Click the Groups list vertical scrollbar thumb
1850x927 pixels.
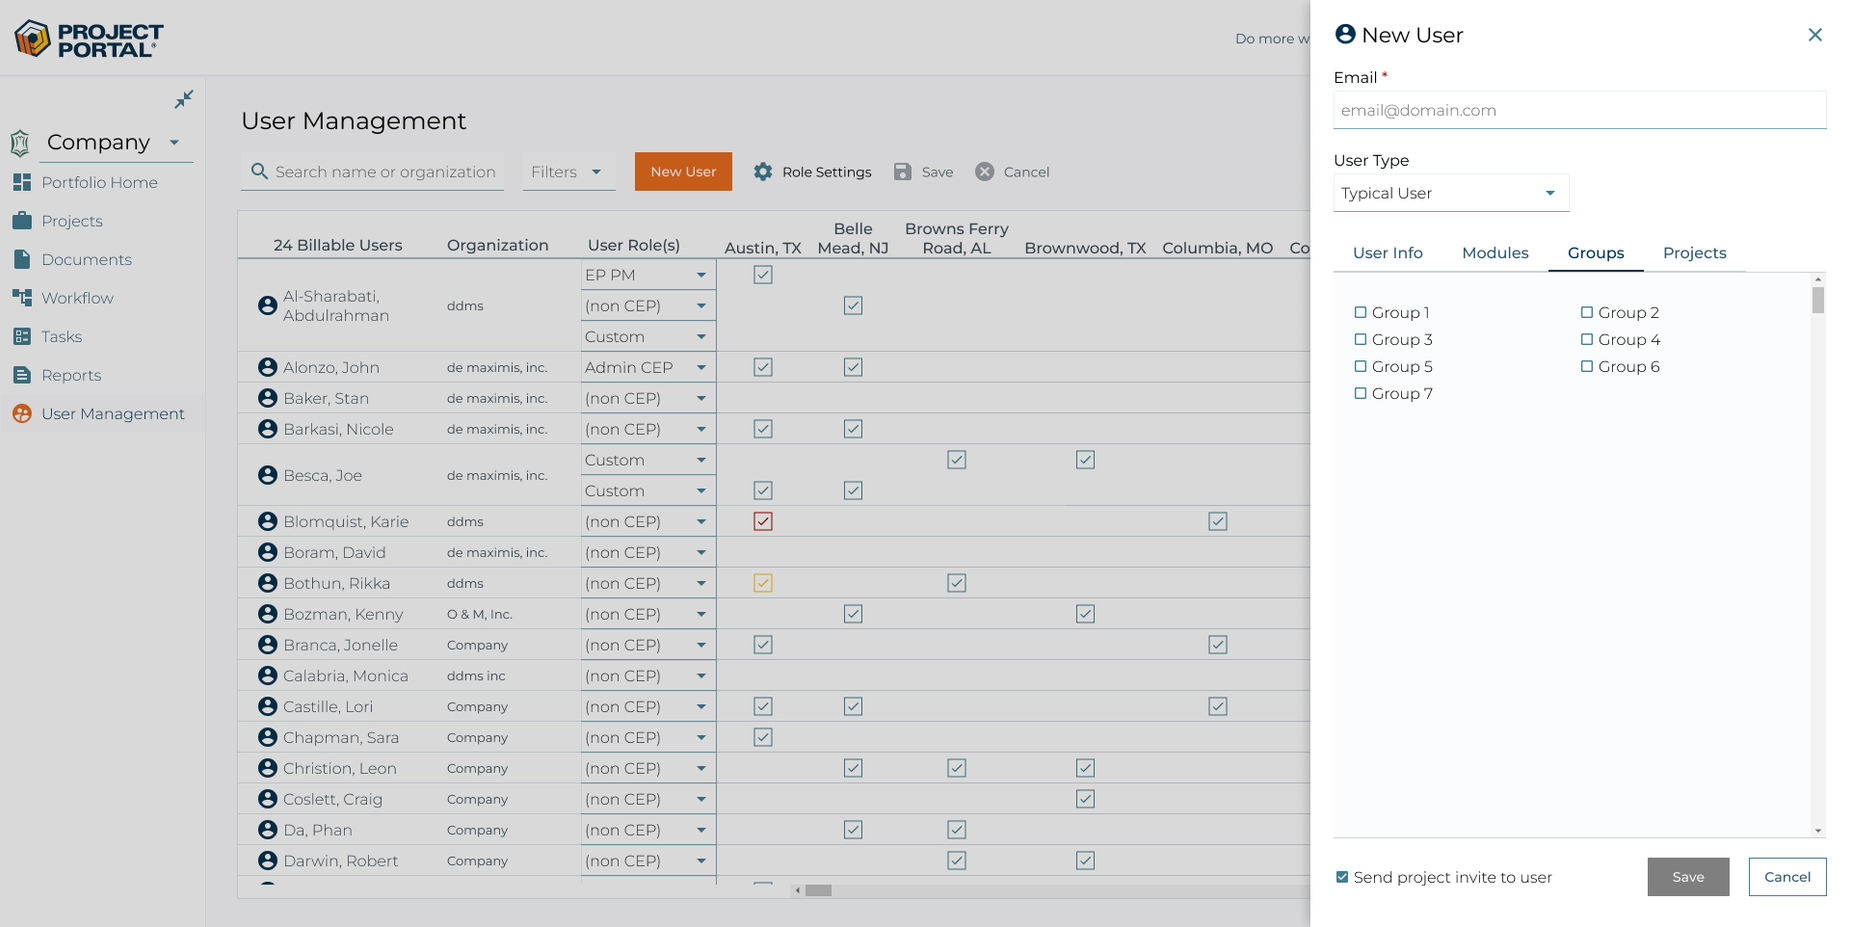[1818, 300]
